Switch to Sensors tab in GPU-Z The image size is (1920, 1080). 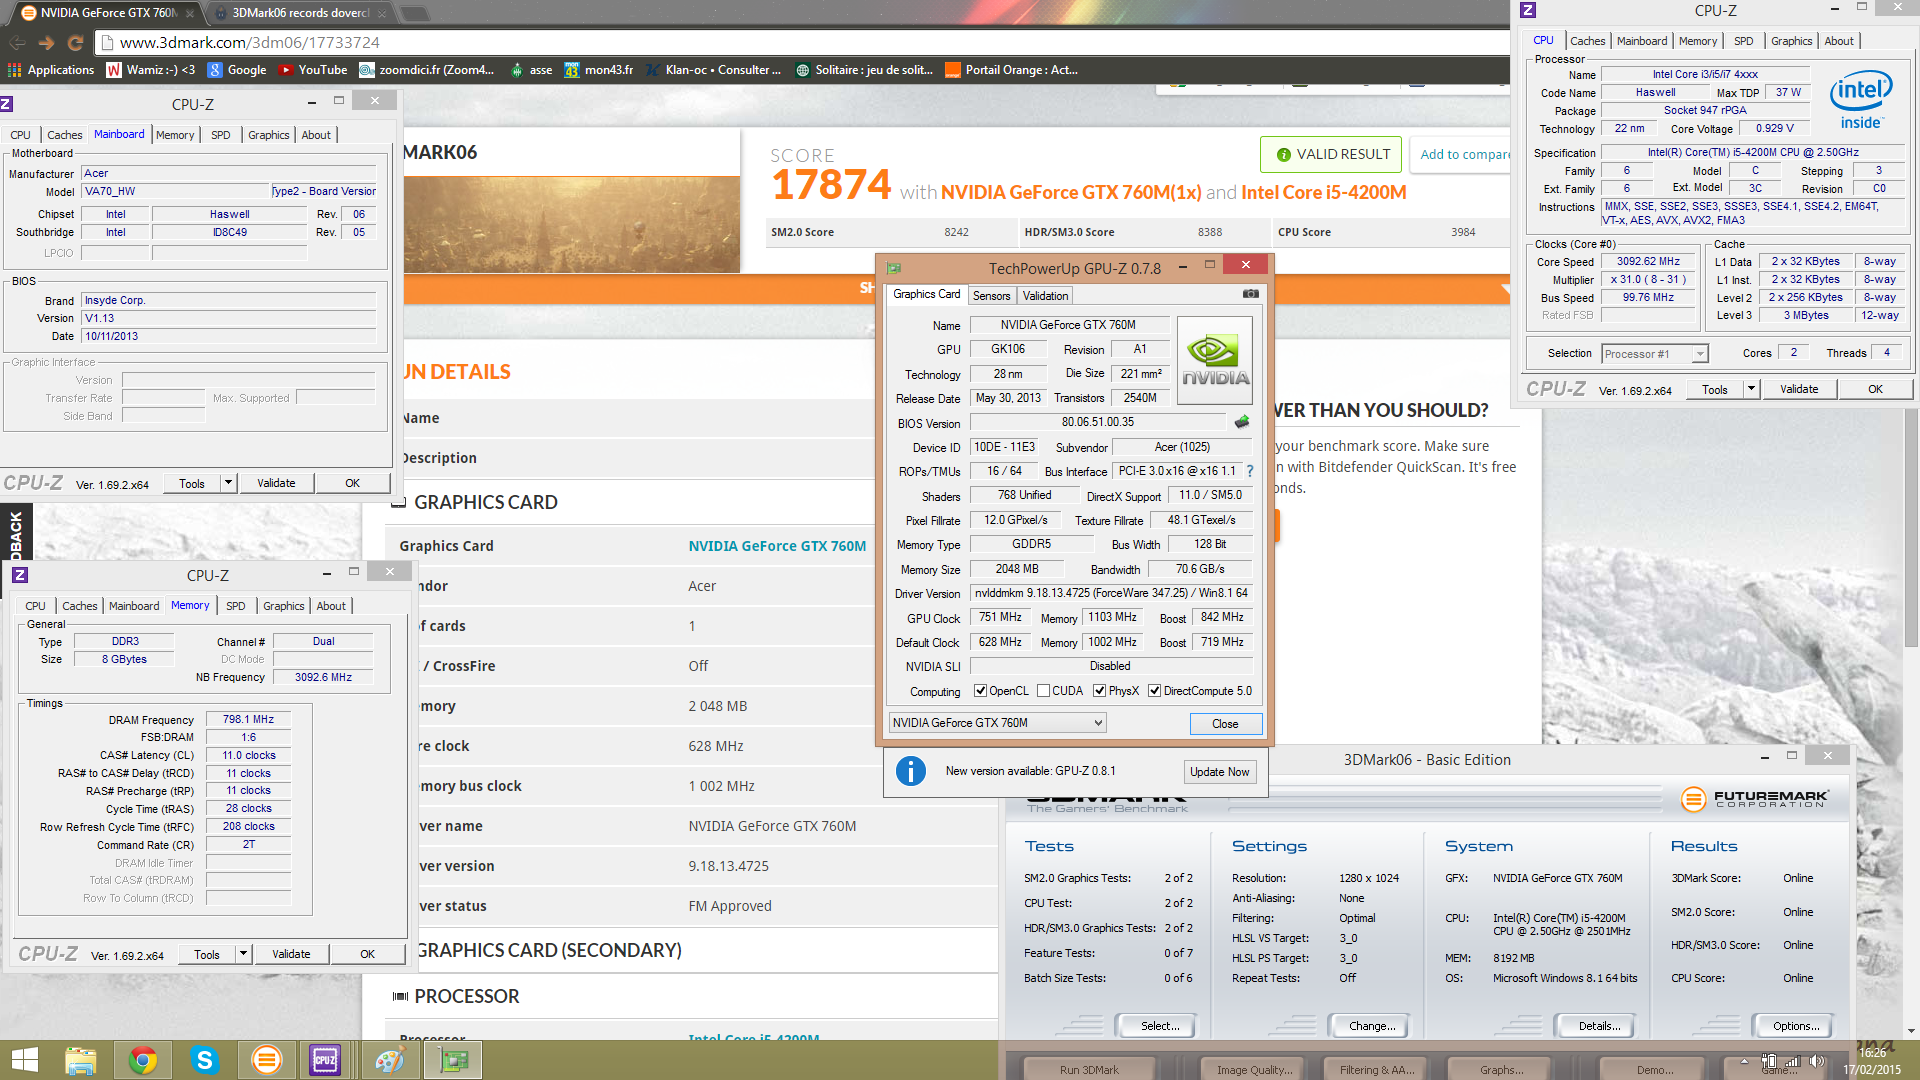tap(991, 296)
